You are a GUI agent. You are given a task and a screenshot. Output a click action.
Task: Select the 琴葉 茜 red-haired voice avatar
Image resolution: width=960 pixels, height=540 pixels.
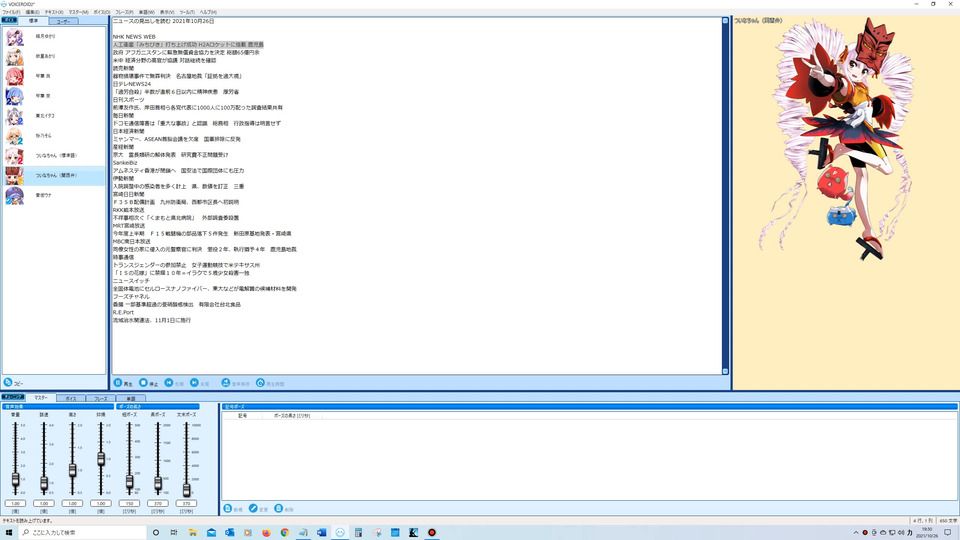(15, 77)
